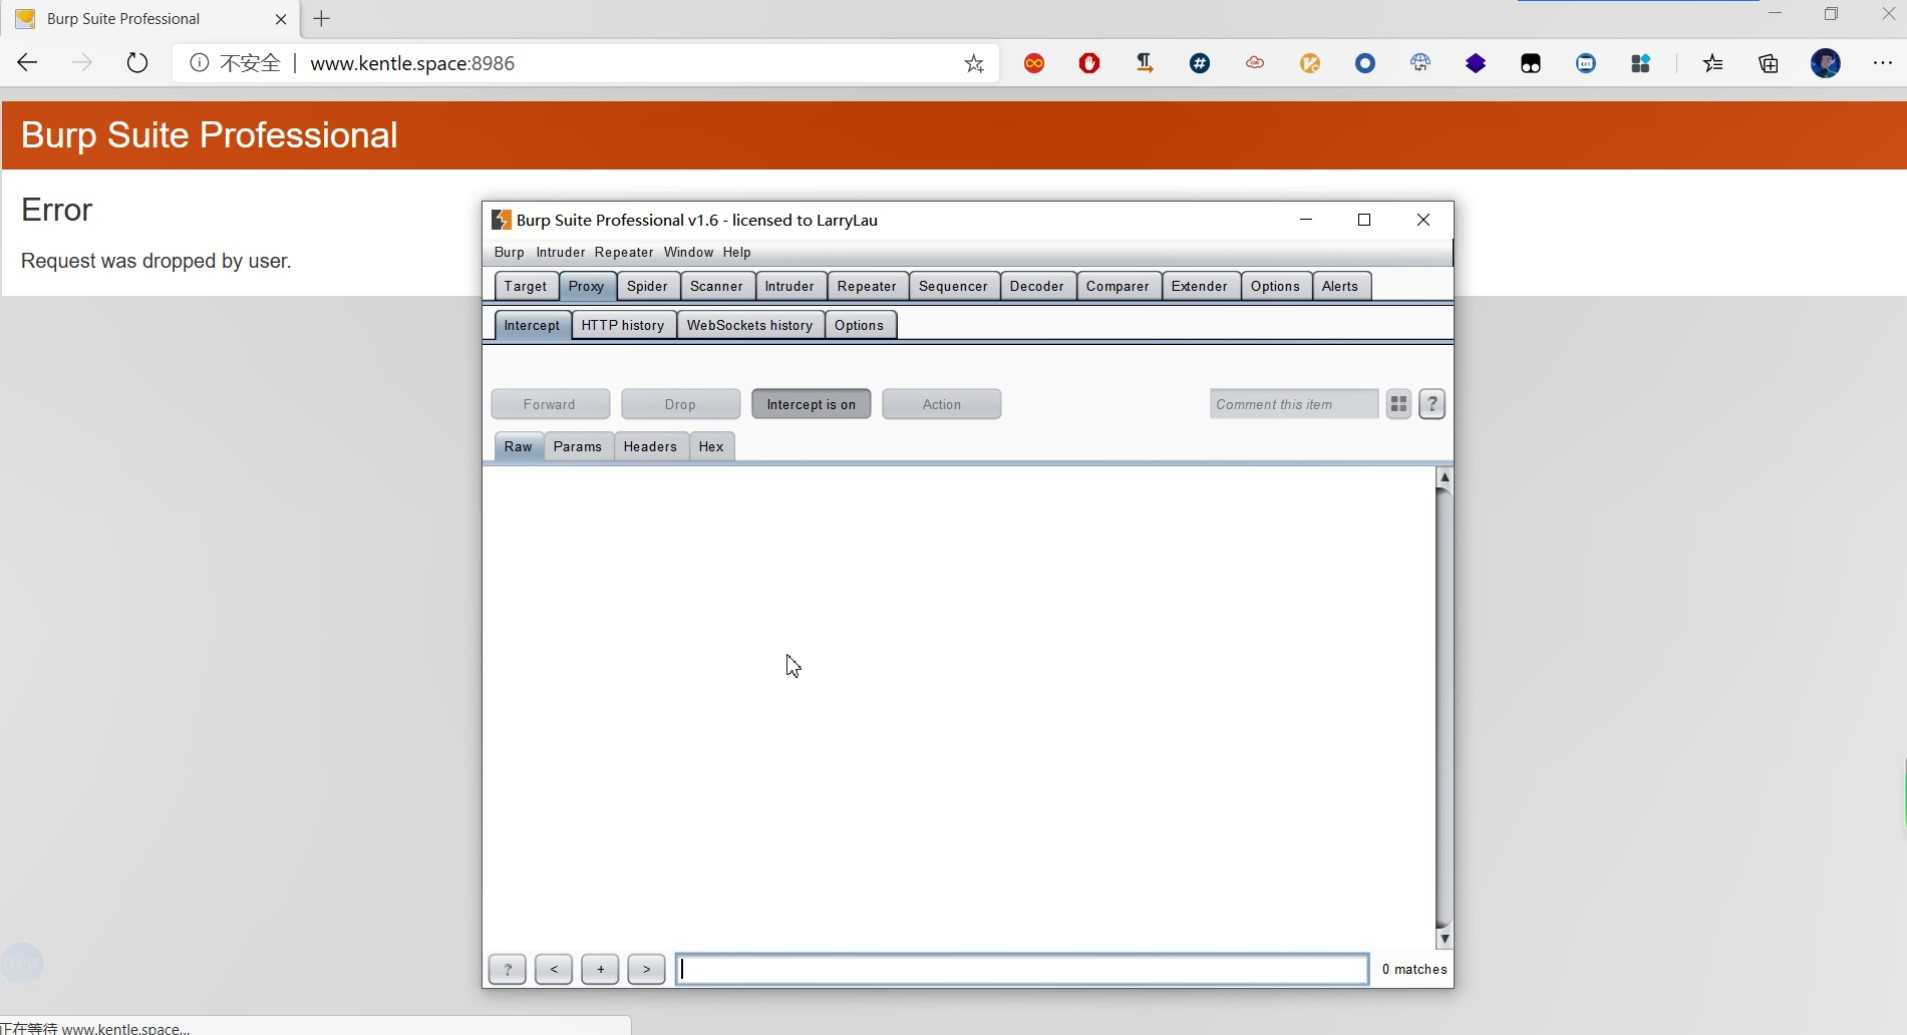Click the orange circular extension icon
1907x1035 pixels.
click(x=1309, y=64)
